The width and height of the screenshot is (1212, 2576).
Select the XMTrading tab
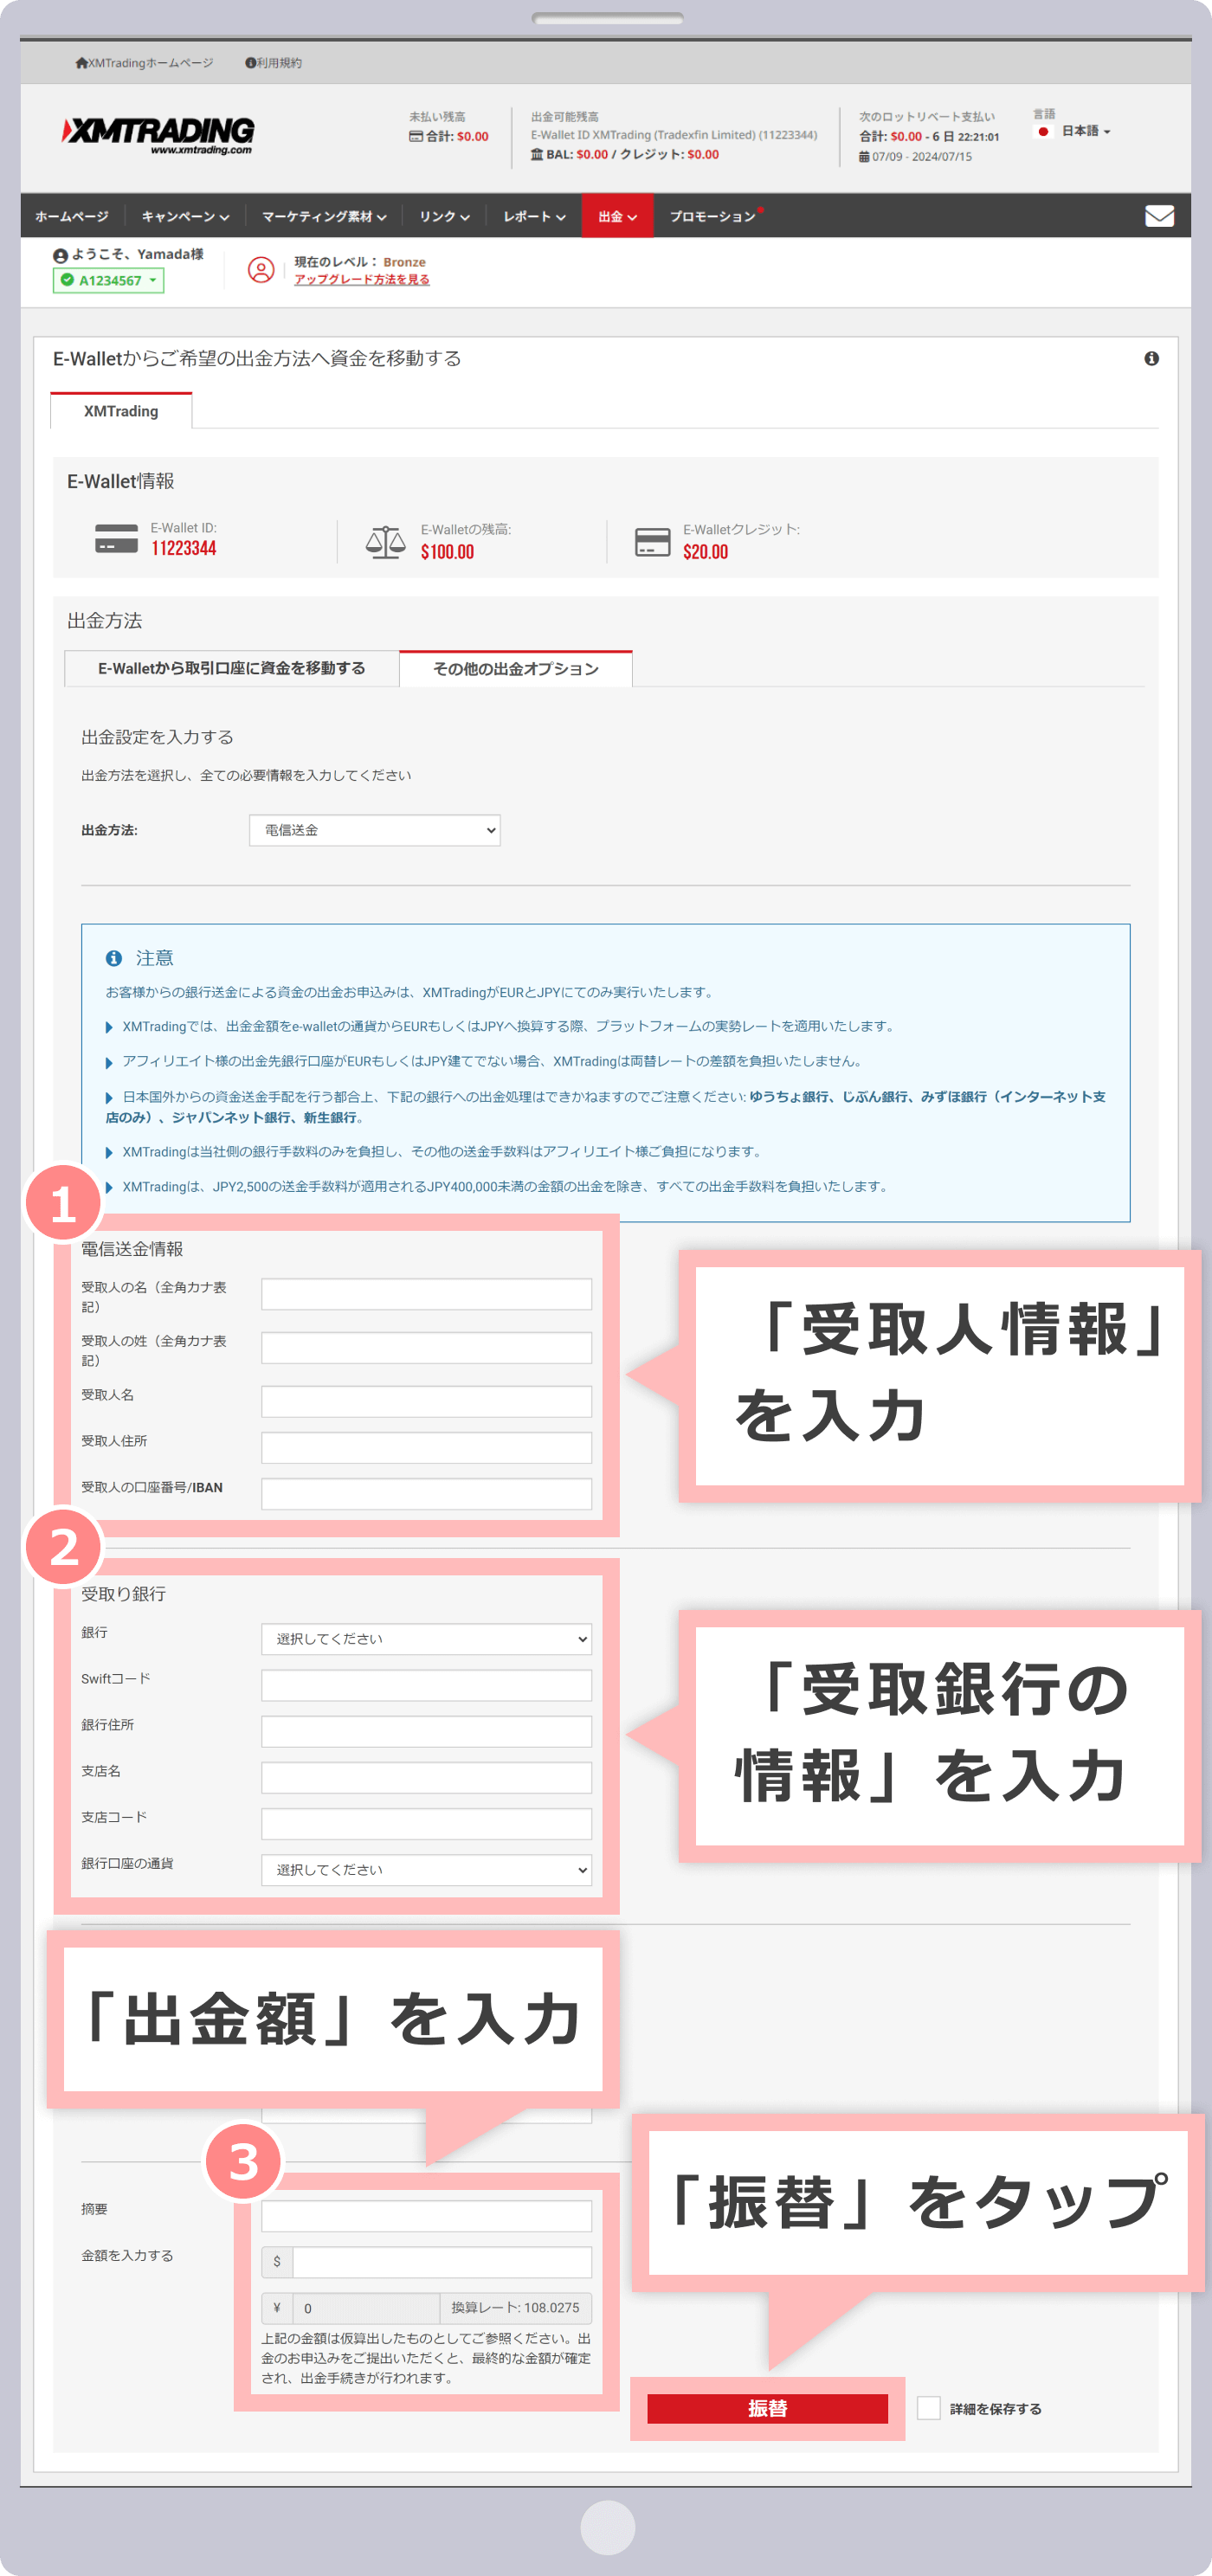click(x=121, y=411)
